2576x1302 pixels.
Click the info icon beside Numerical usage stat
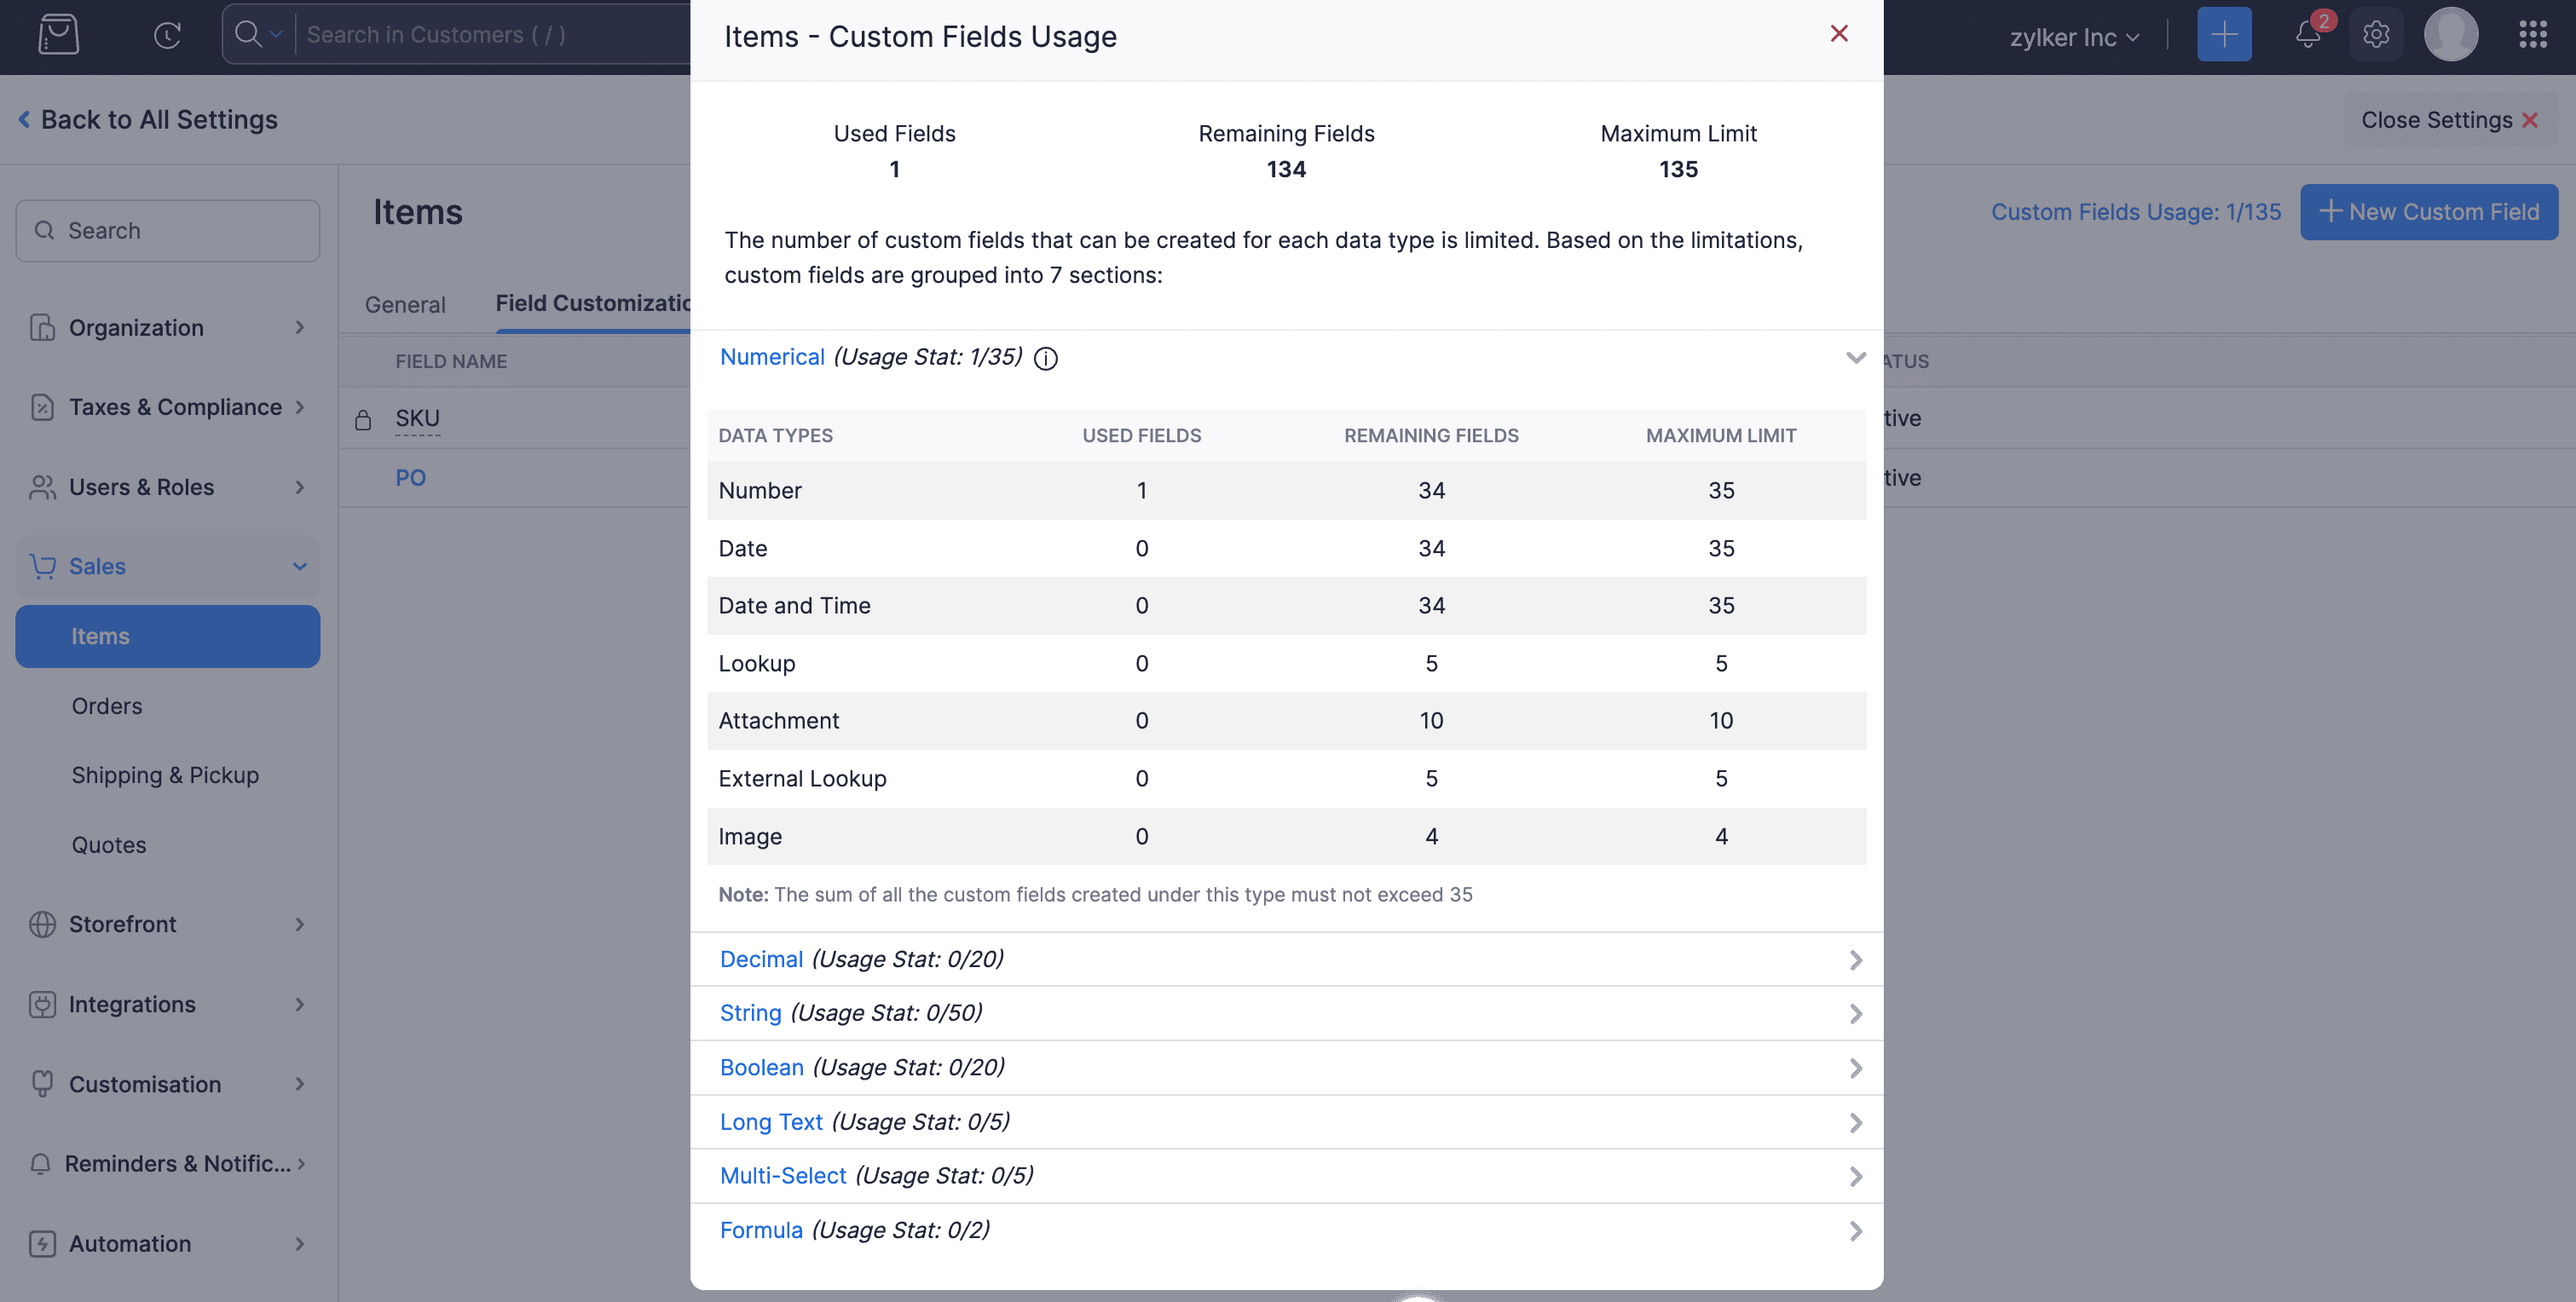coord(1046,358)
